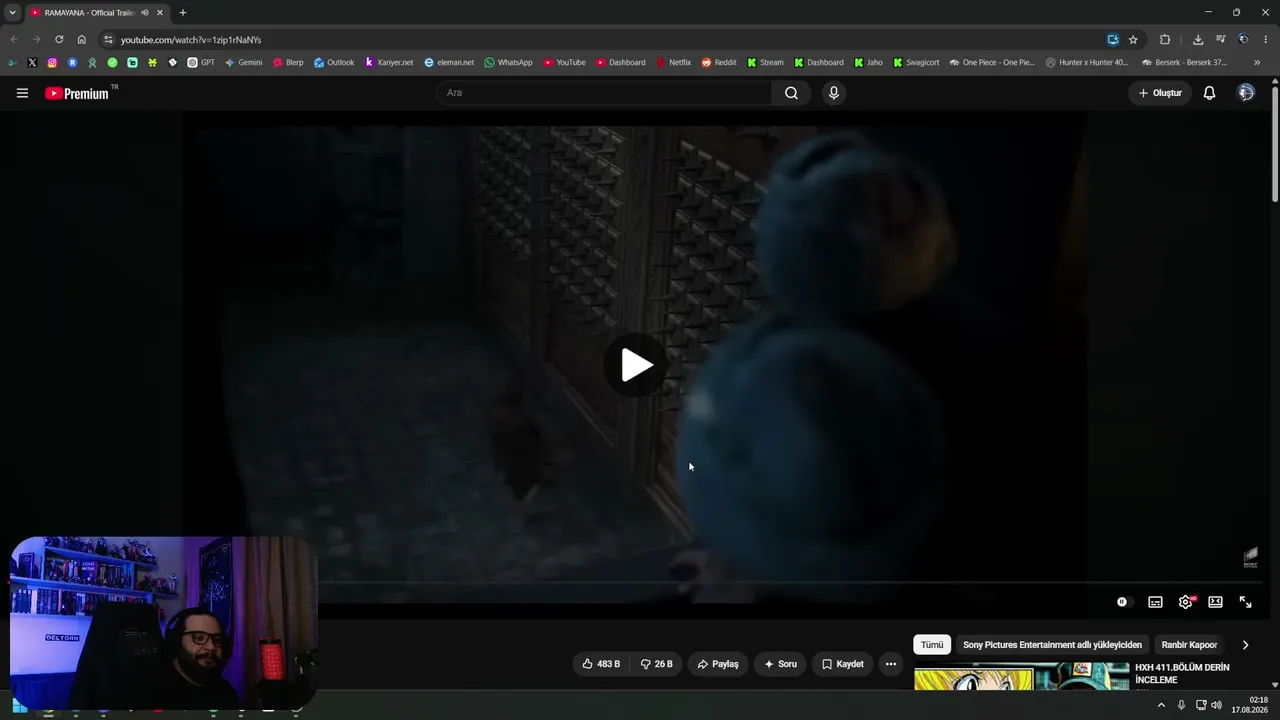The image size is (1280, 720).
Task: Open the eleman.net bookmark
Action: (x=449, y=62)
